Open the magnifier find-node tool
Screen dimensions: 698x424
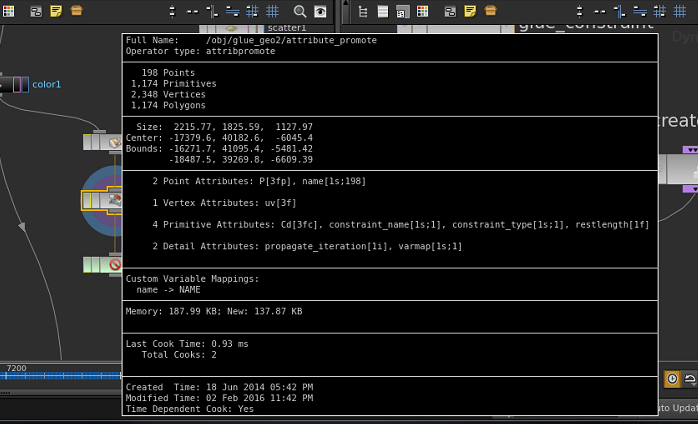(x=300, y=11)
